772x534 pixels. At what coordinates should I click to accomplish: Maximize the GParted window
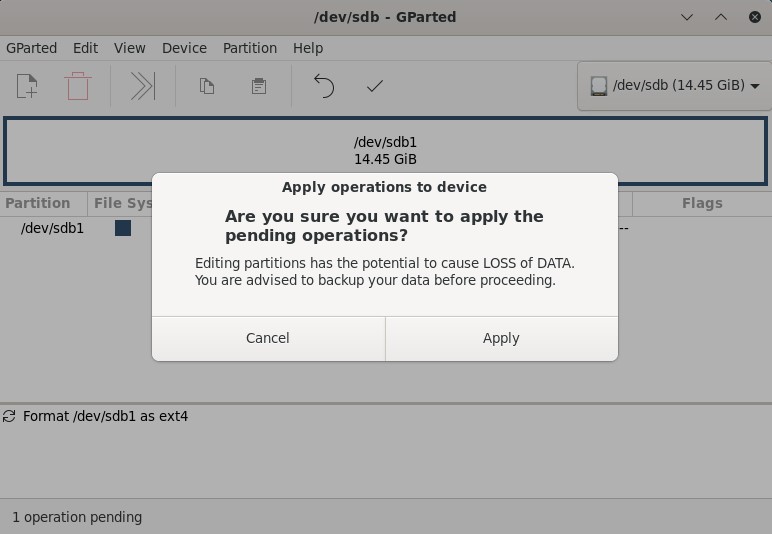click(721, 17)
